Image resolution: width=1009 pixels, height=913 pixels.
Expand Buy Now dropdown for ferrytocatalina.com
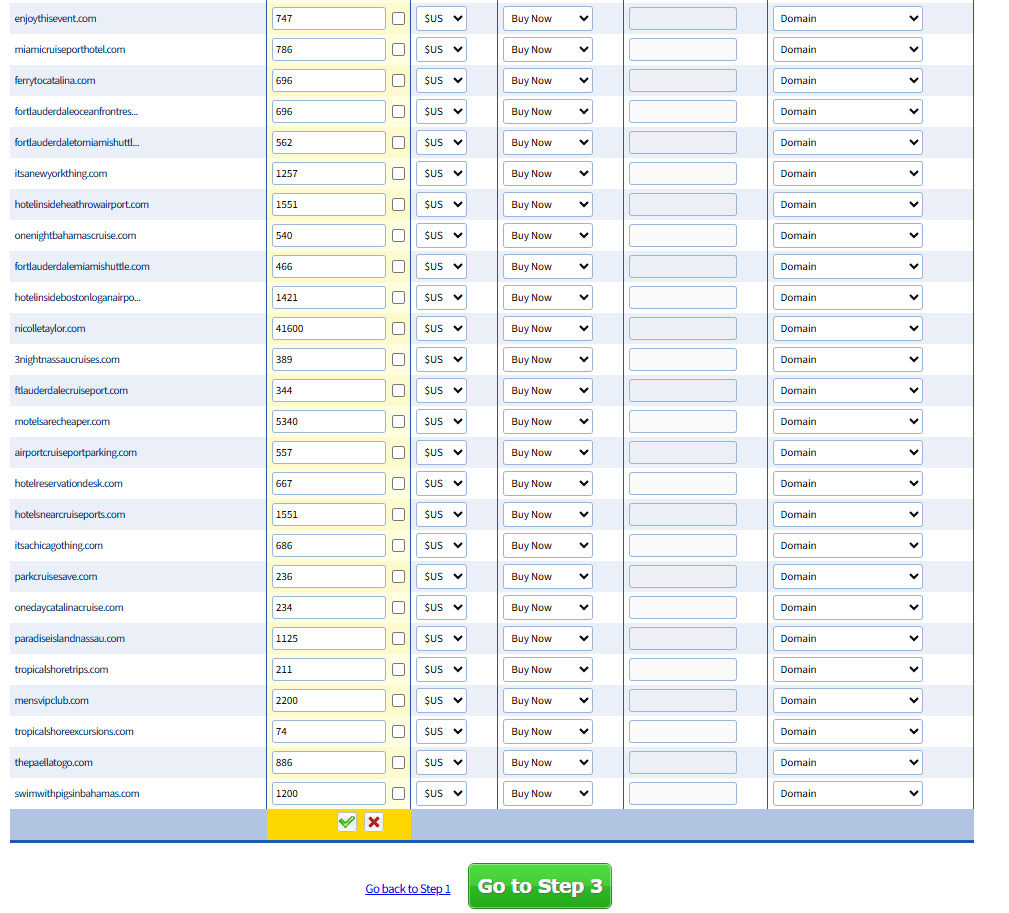547,81
